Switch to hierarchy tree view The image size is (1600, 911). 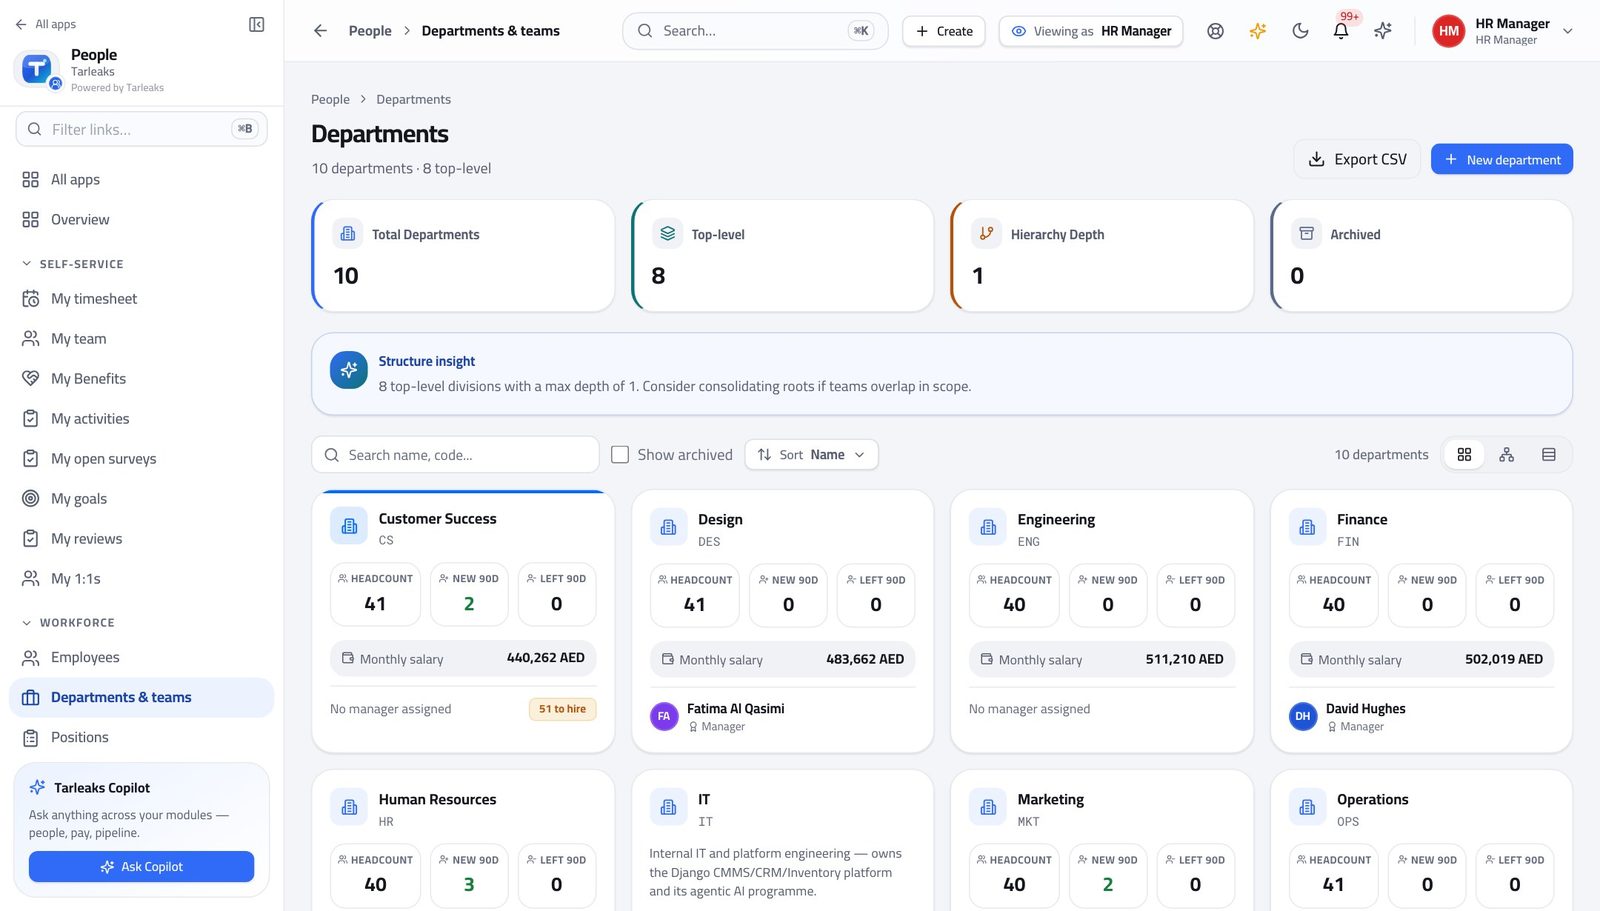tap(1506, 455)
